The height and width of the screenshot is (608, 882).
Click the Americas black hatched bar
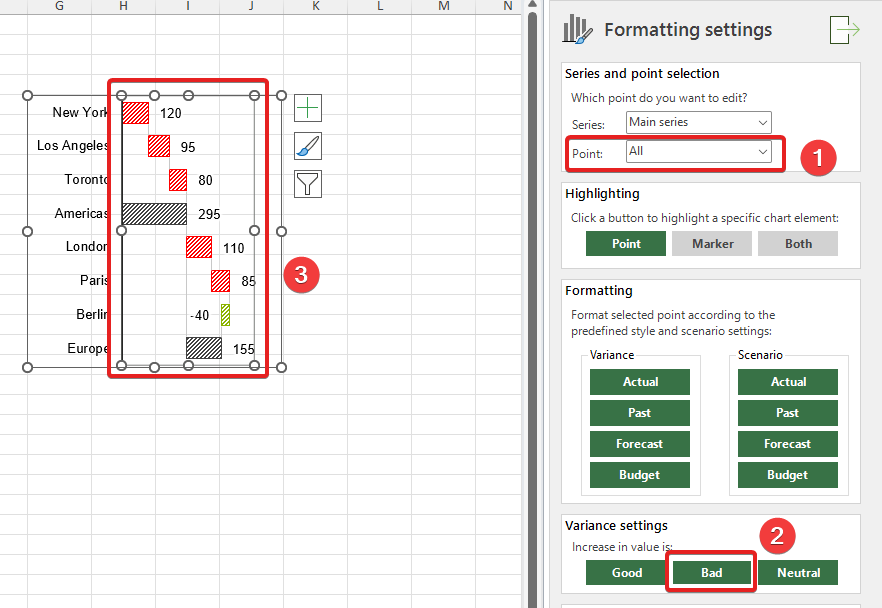pyautogui.click(x=154, y=214)
